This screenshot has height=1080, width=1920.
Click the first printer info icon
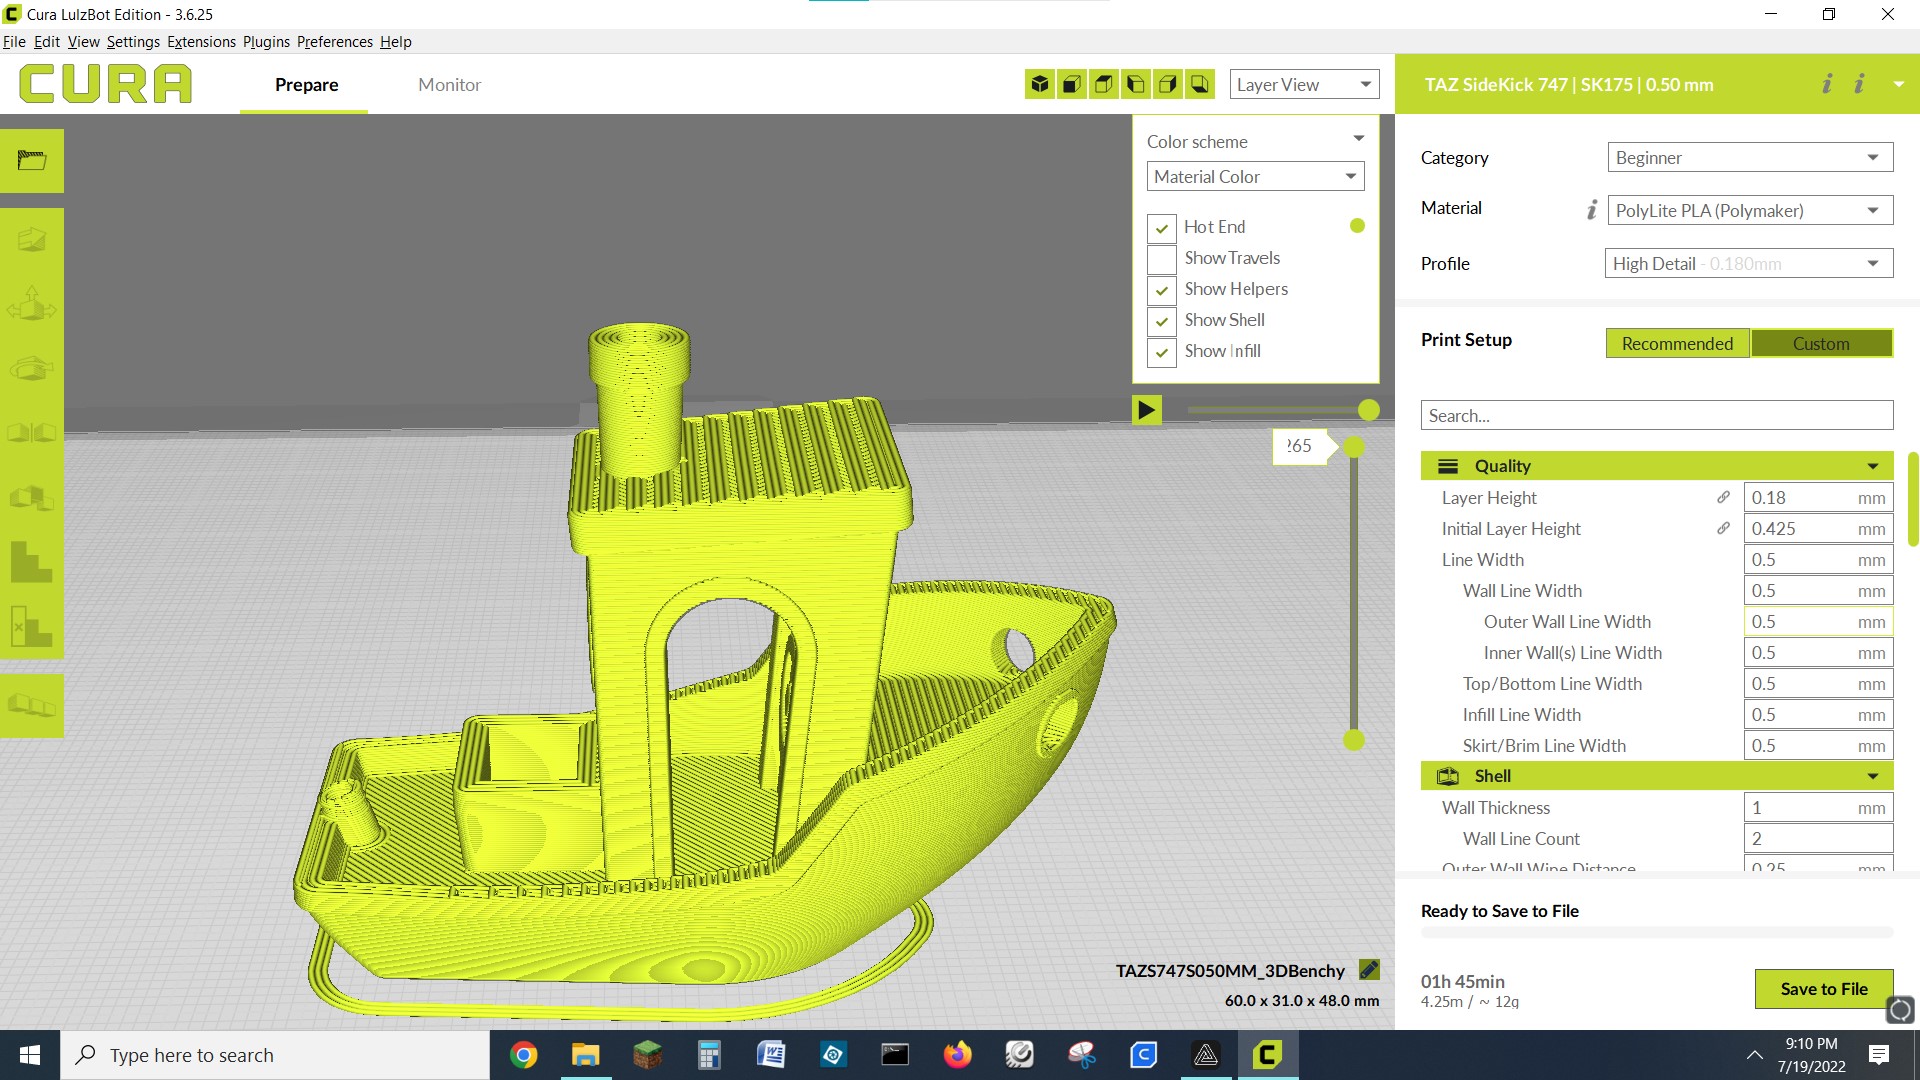click(x=1827, y=84)
